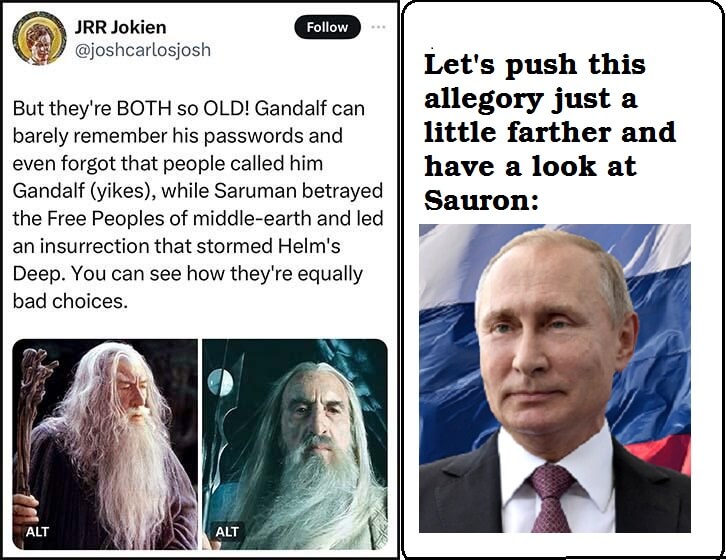Screen dimensions: 726x560
Task: Click the JRR Jokien display name
Action: click(120, 27)
